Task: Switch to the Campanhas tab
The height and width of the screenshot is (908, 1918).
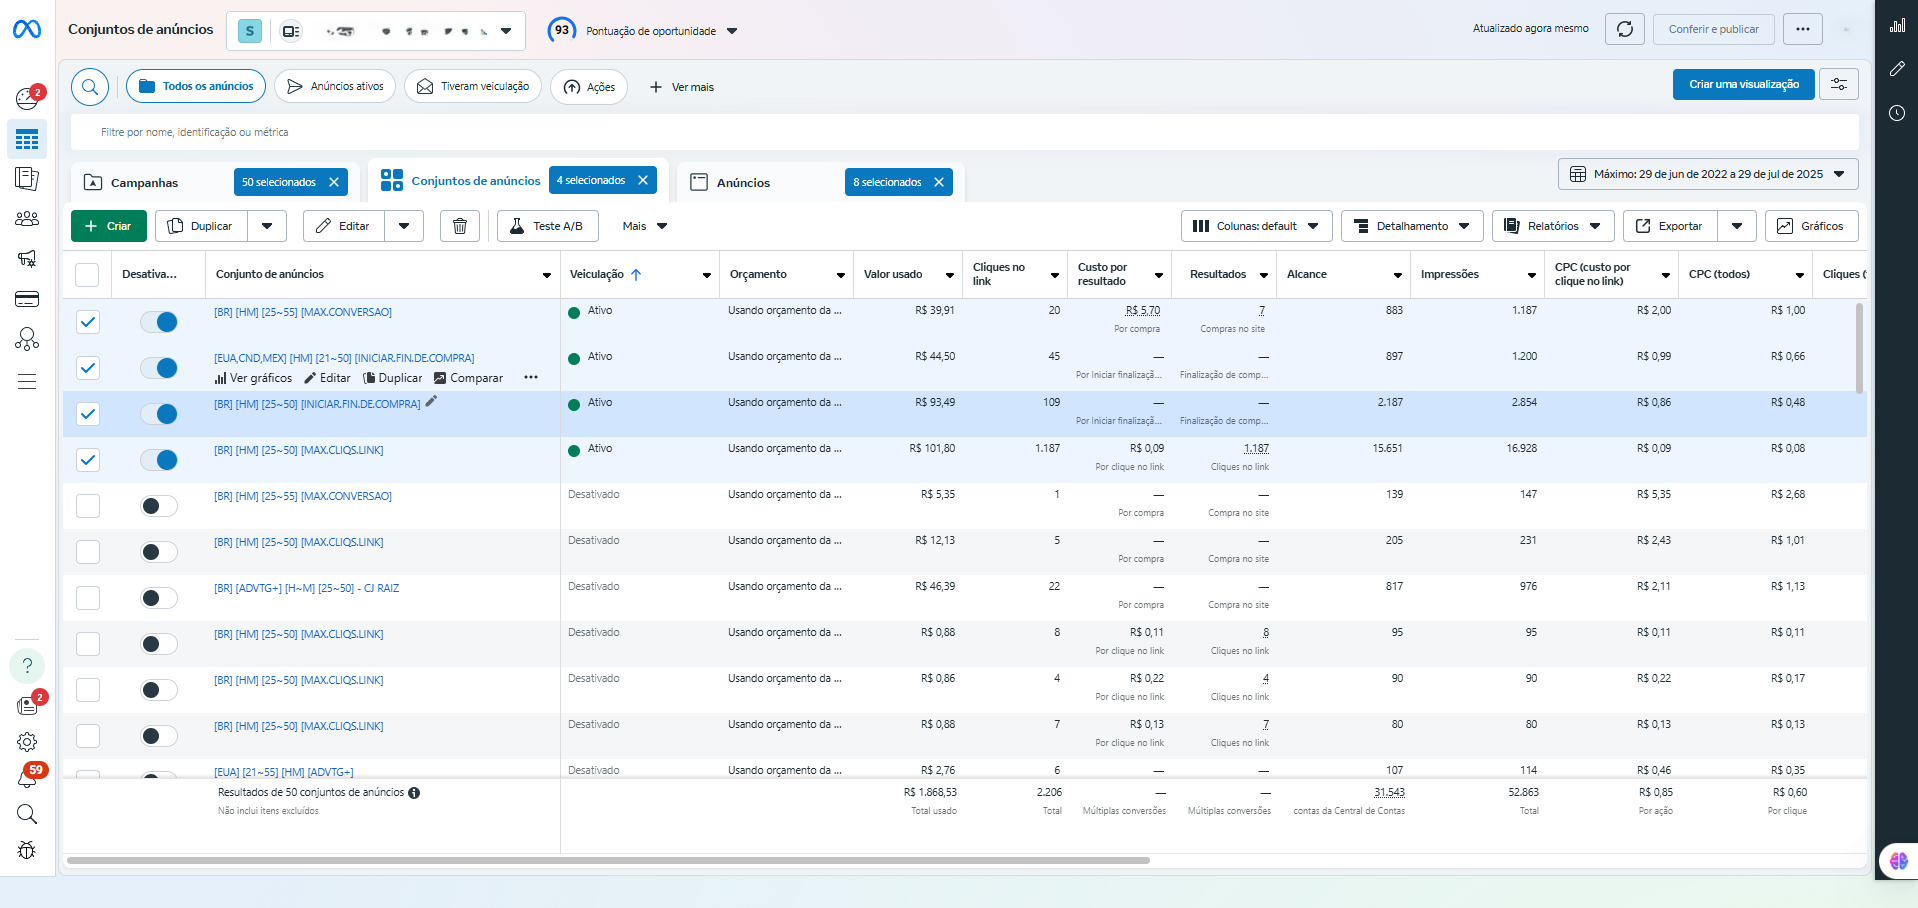Action: [x=145, y=183]
